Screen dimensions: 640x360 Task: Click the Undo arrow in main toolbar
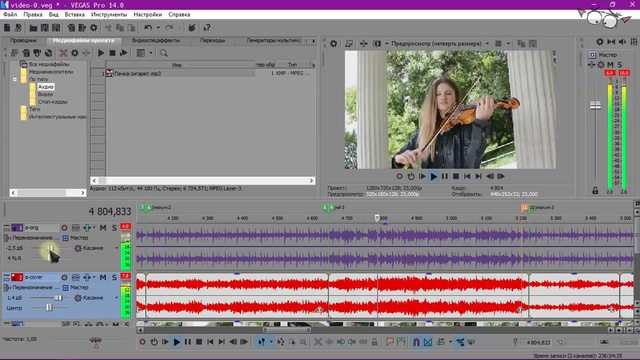148,28
